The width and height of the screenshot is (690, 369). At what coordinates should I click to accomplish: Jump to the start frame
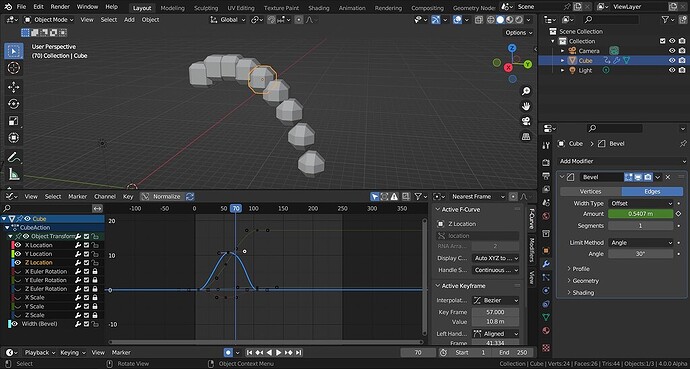click(x=250, y=352)
